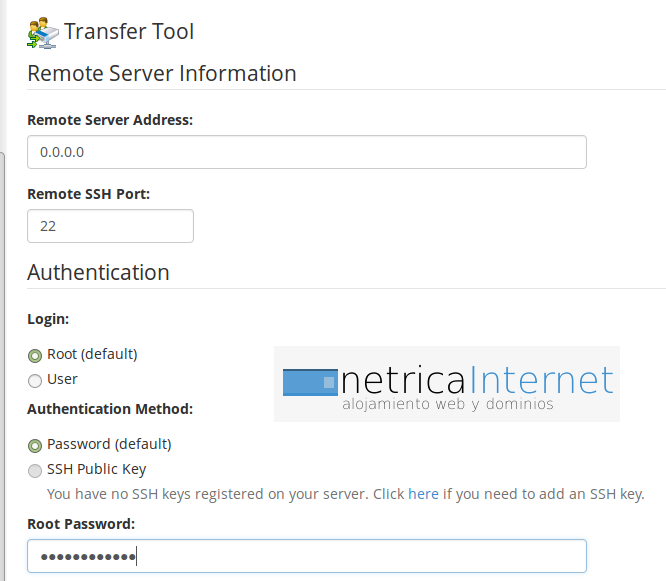Viewport: 666px width, 581px height.
Task: Click the 'alojamiento web y dominios' tagline
Action: click(447, 405)
